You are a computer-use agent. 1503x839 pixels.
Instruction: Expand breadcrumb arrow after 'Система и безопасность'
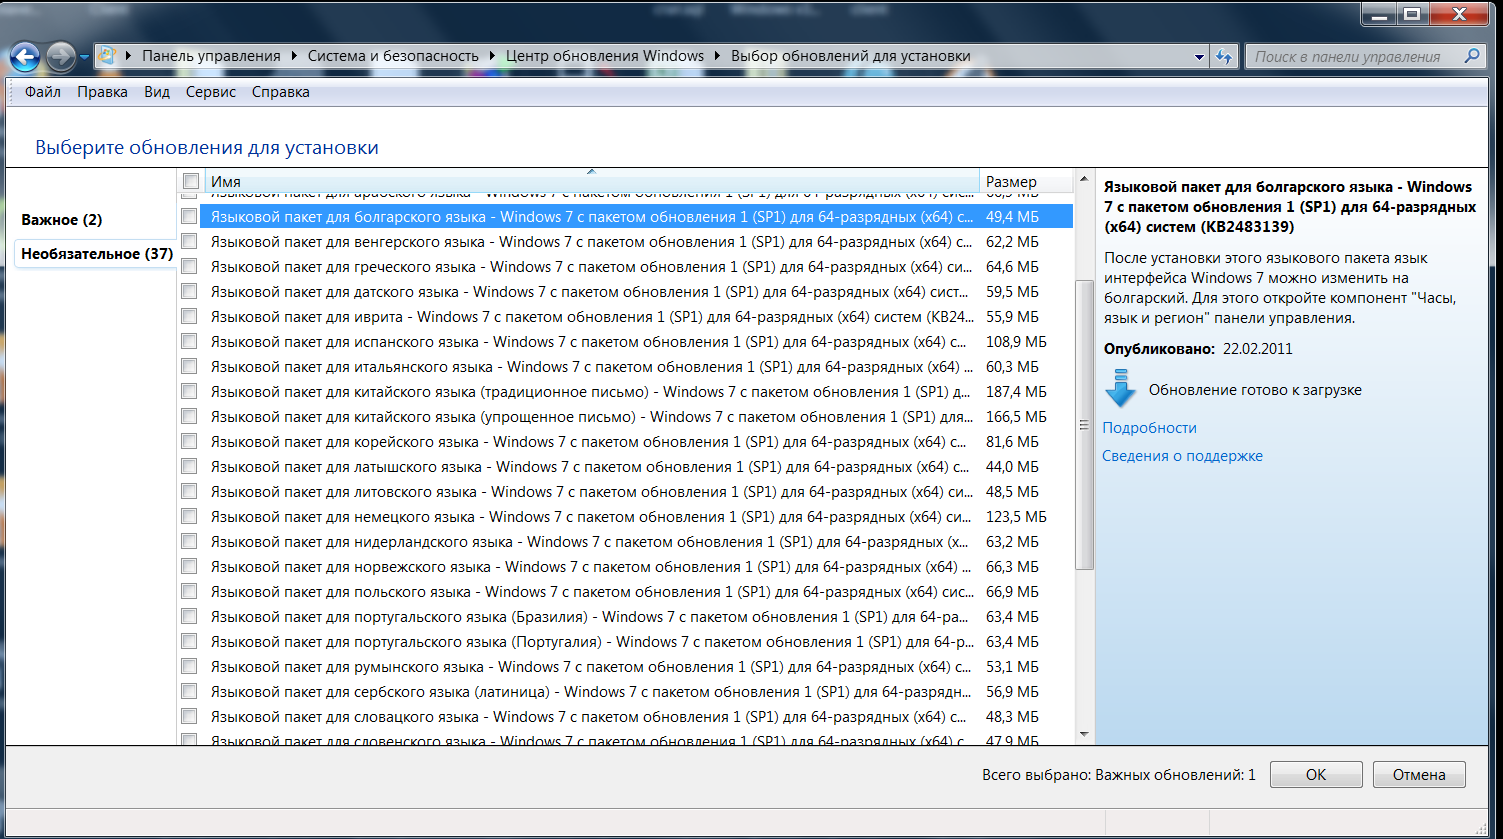492,56
